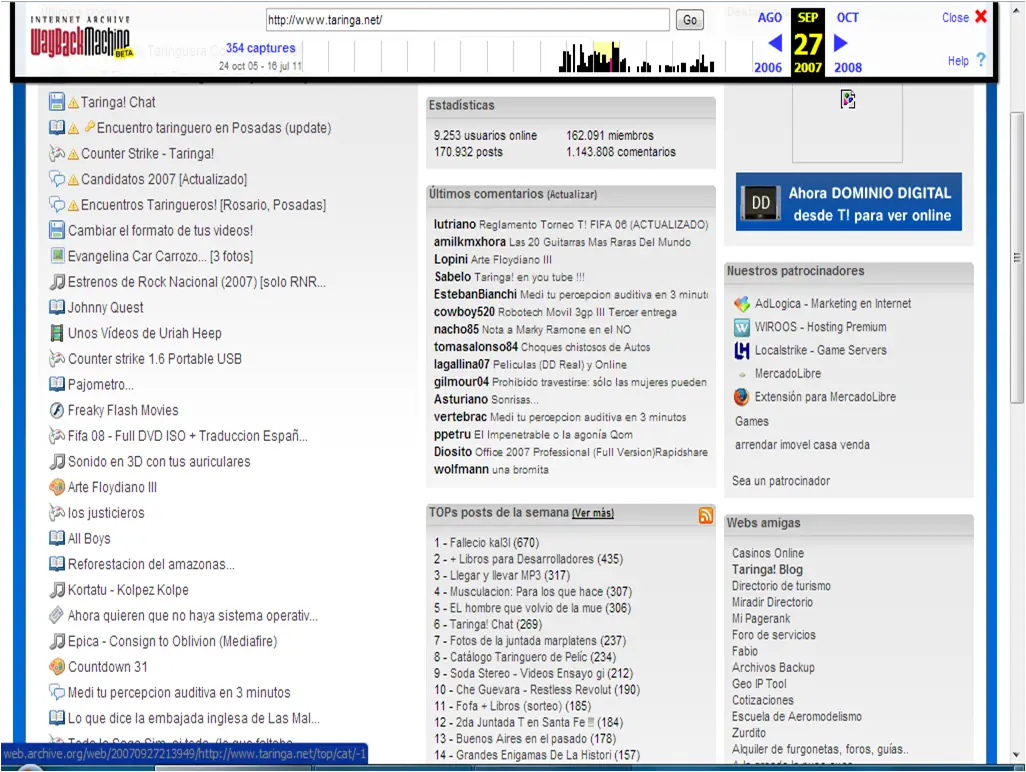Image resolution: width=1026 pixels, height=772 pixels.
Task: Open the 354 captures link
Action: pos(260,48)
